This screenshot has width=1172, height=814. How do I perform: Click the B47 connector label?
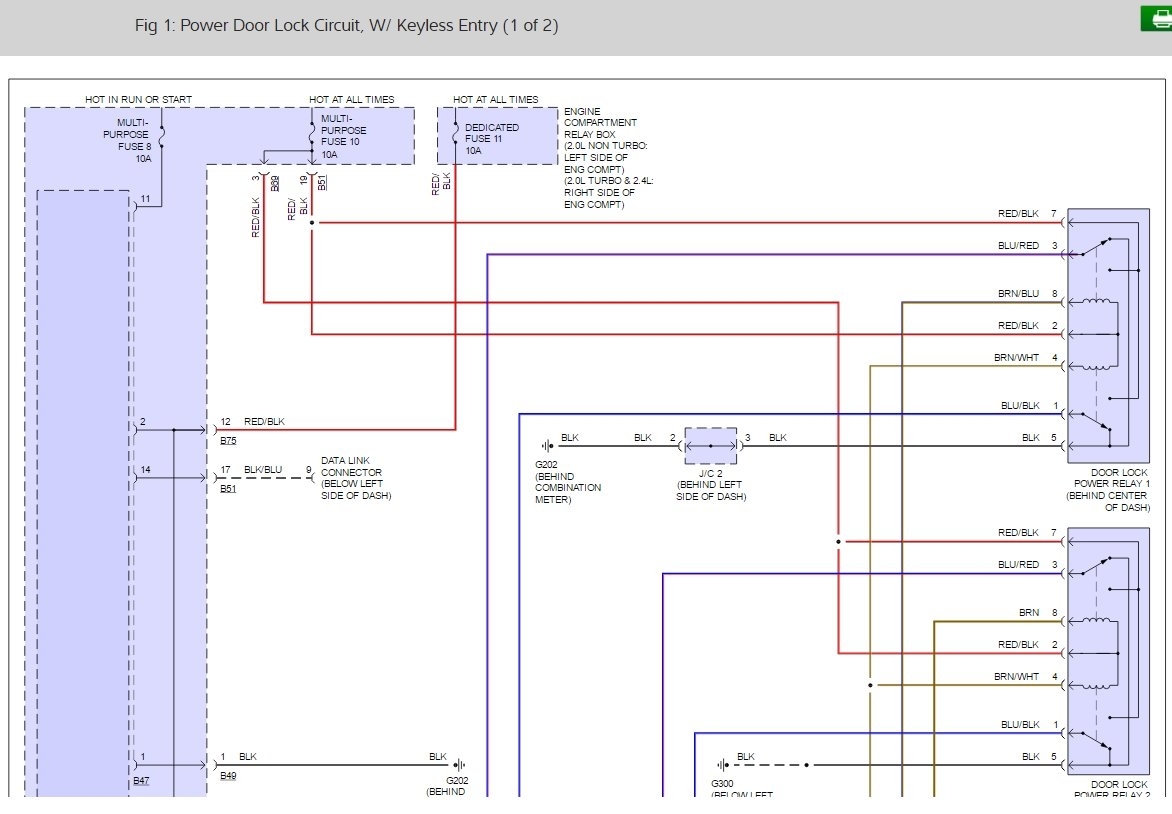click(141, 776)
